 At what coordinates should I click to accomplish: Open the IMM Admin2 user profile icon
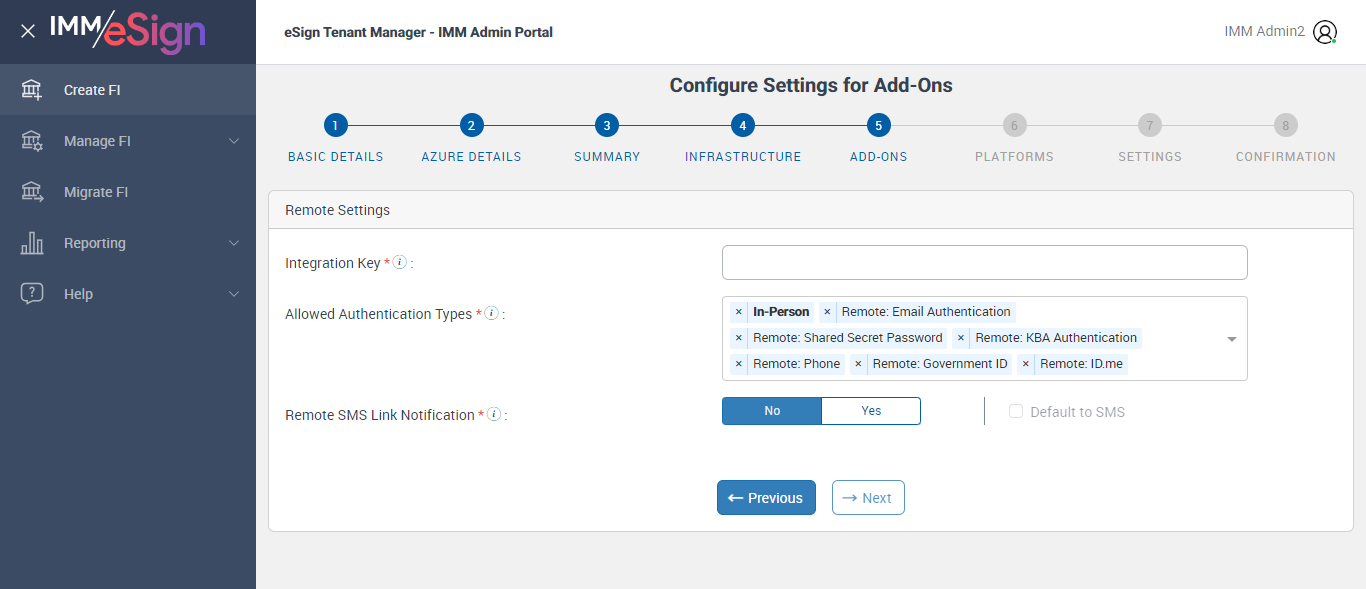[x=1325, y=32]
